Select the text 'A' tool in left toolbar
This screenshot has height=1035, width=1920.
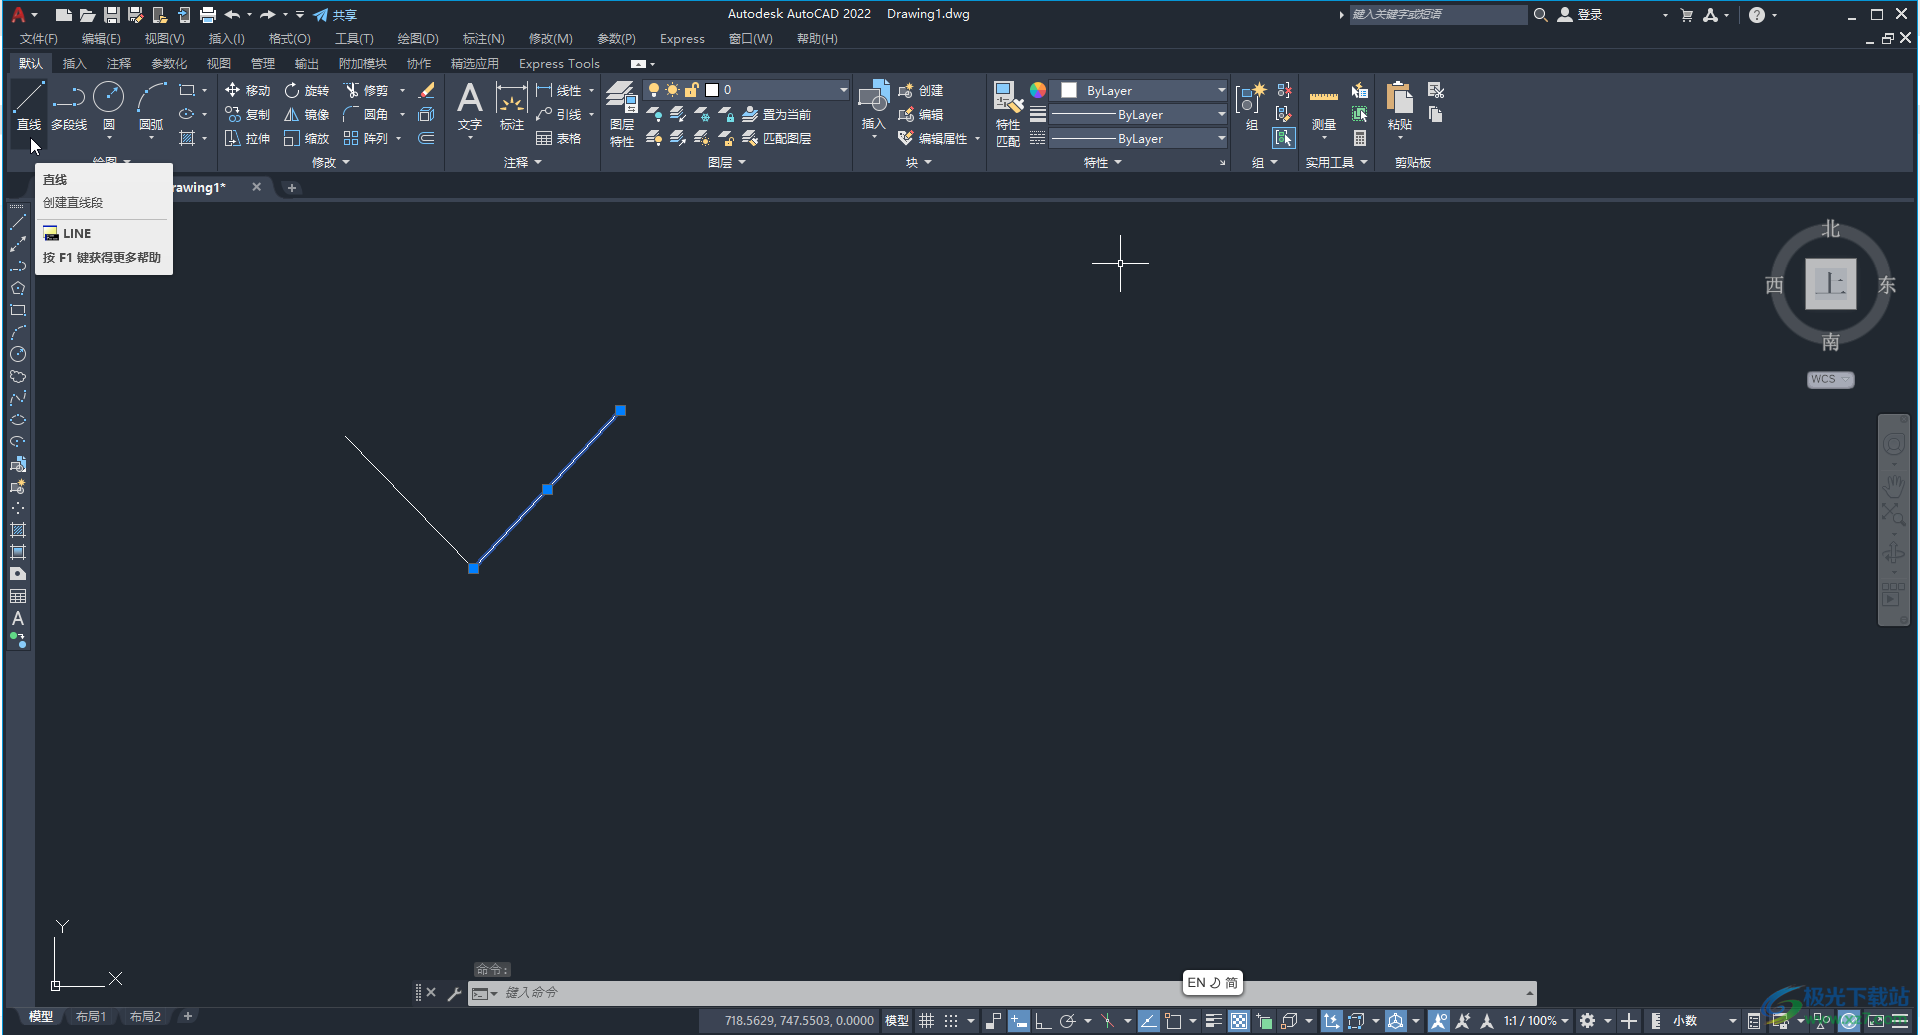point(18,618)
